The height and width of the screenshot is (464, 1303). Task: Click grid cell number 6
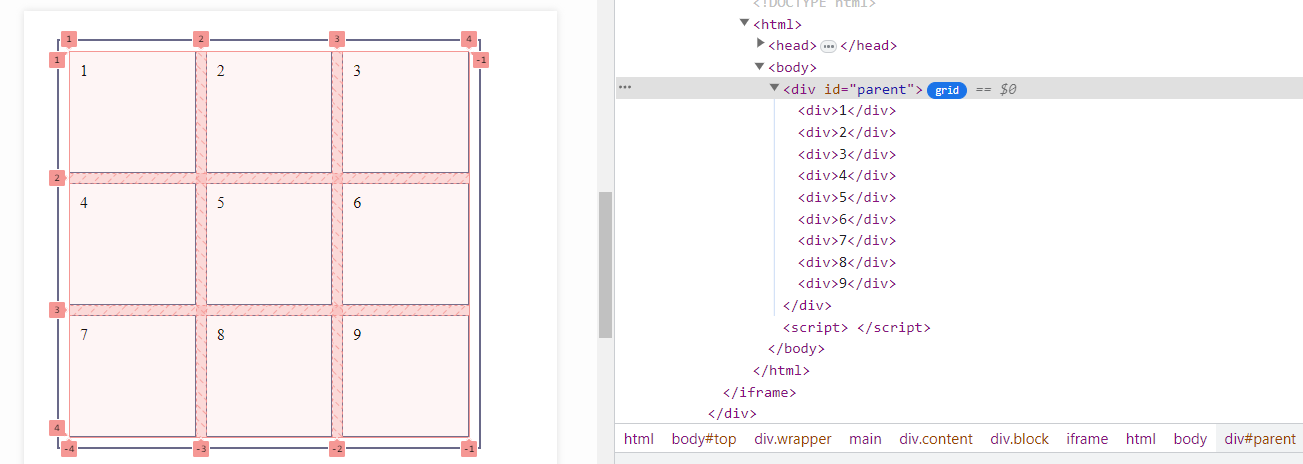click(x=405, y=244)
